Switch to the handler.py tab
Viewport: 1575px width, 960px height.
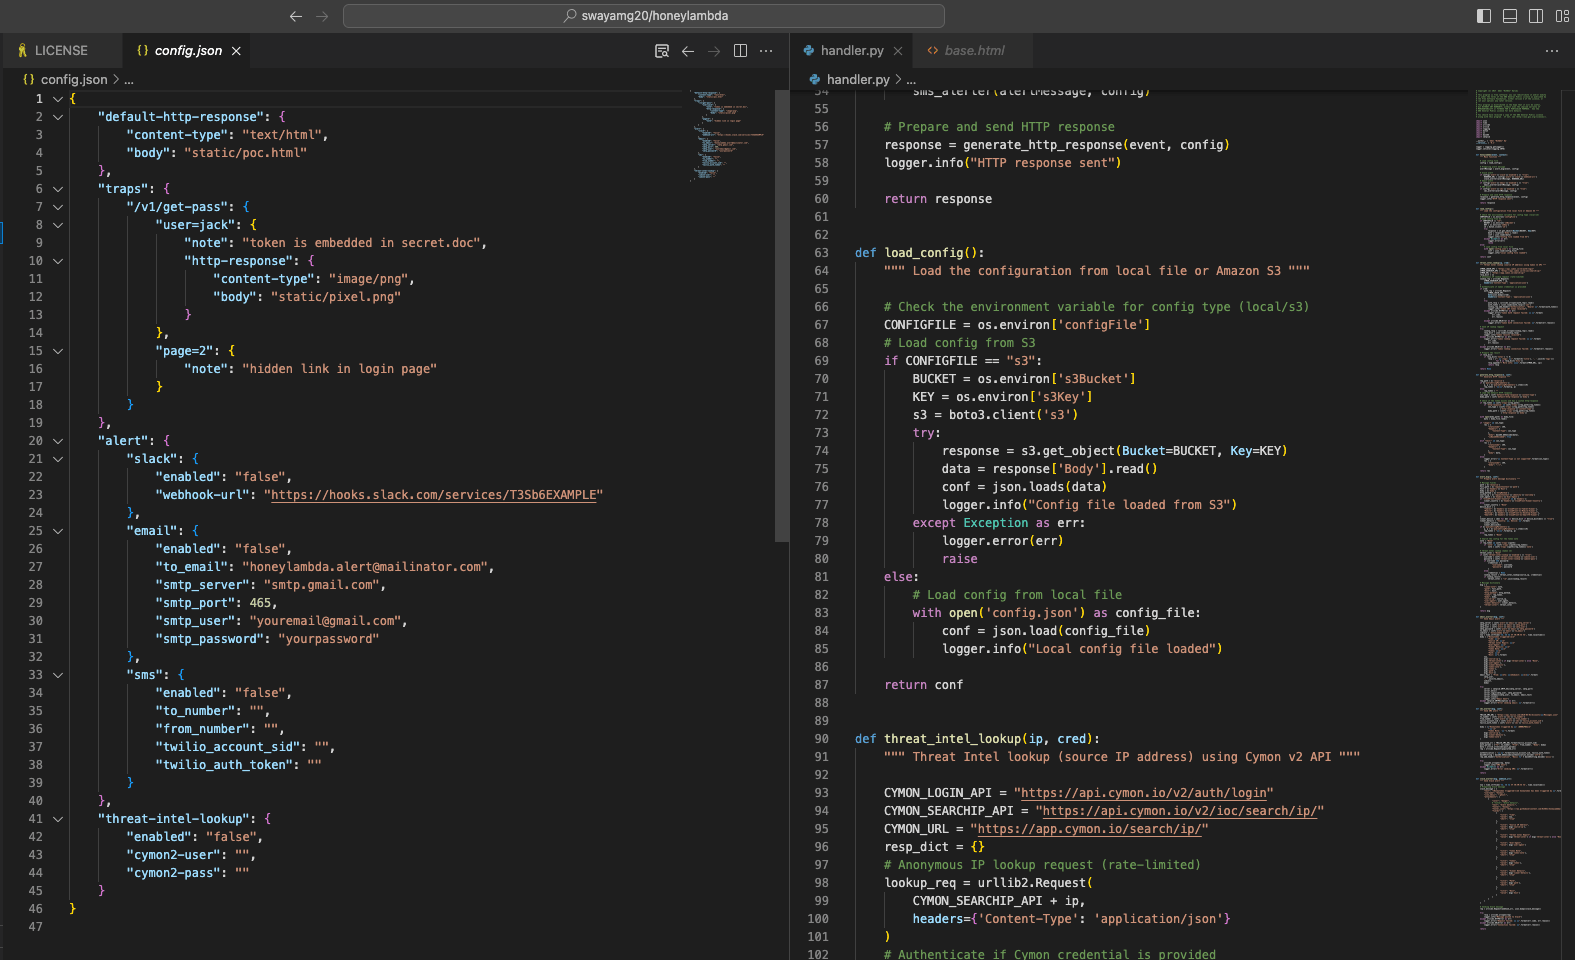click(852, 50)
